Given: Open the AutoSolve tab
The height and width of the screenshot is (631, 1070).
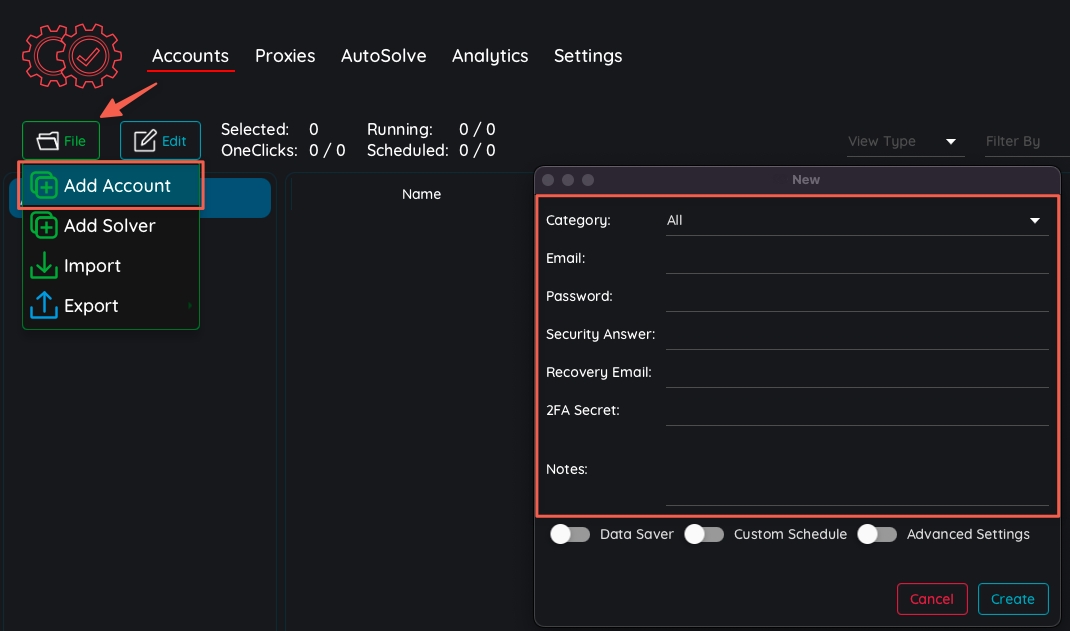Looking at the screenshot, I should coord(383,56).
